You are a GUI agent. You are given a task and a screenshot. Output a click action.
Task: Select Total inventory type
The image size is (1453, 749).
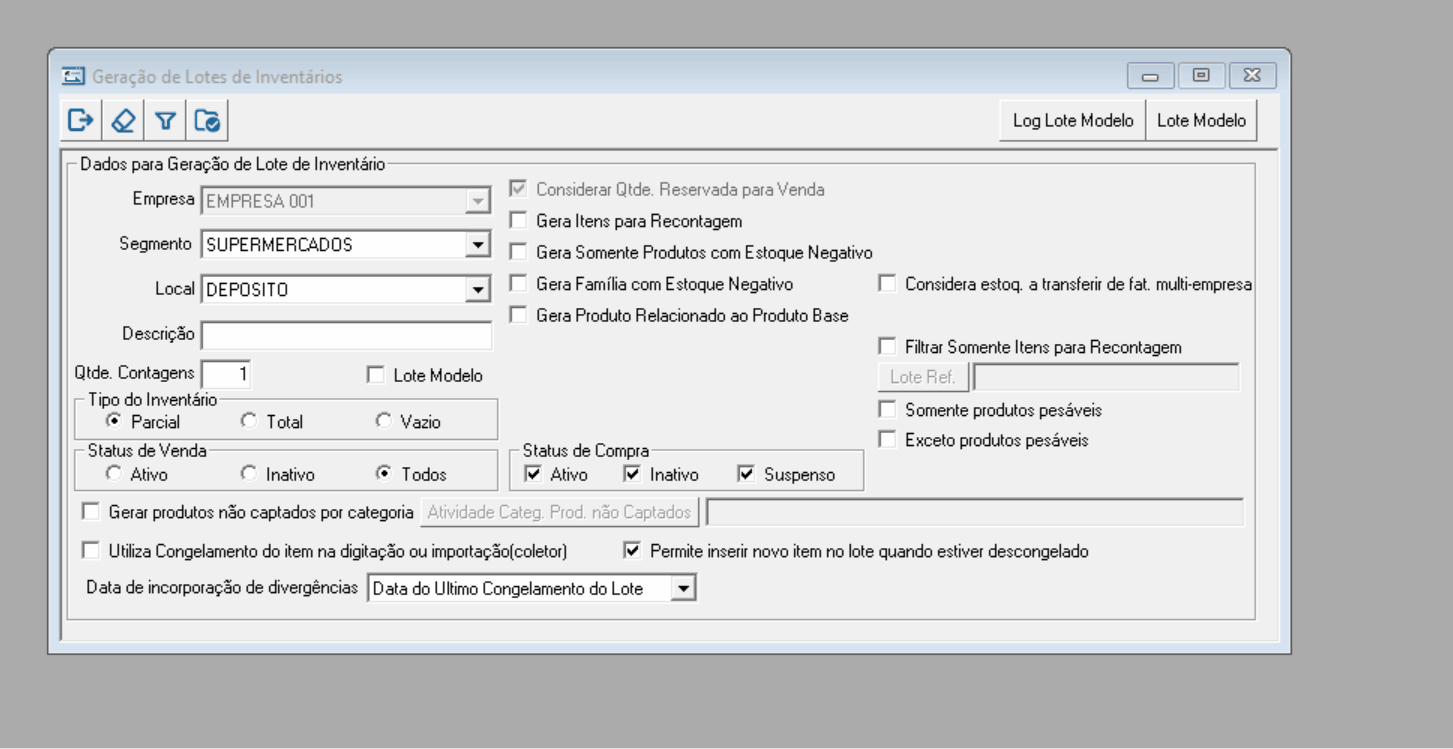pos(248,421)
